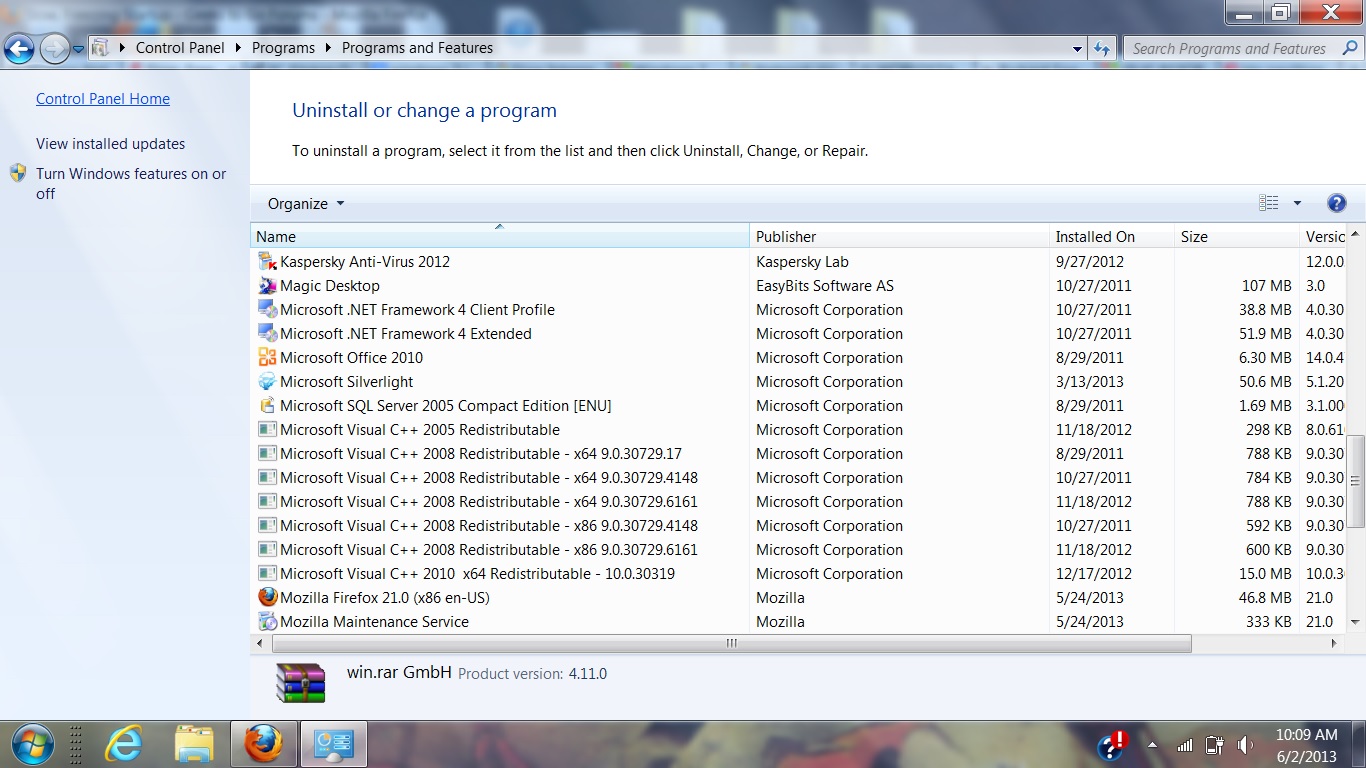
Task: Click the Visual C++ 2010 x64 Redistributable icon
Action: pyautogui.click(x=267, y=574)
